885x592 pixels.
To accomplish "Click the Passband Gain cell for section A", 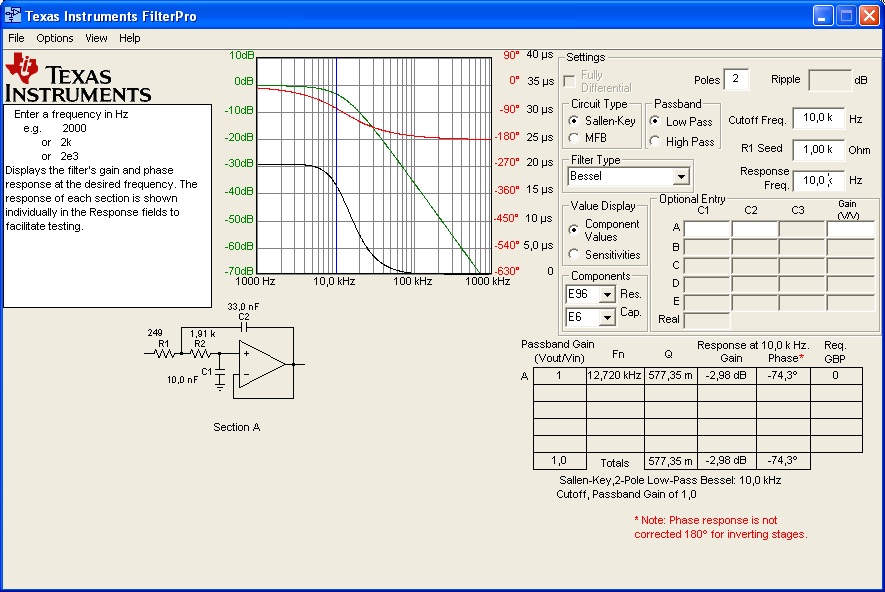I will click(559, 376).
